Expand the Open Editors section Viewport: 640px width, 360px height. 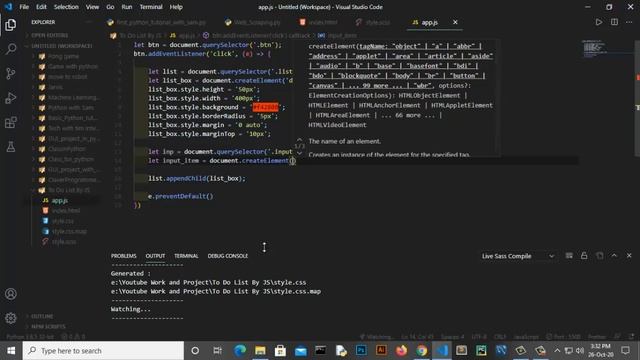49,35
